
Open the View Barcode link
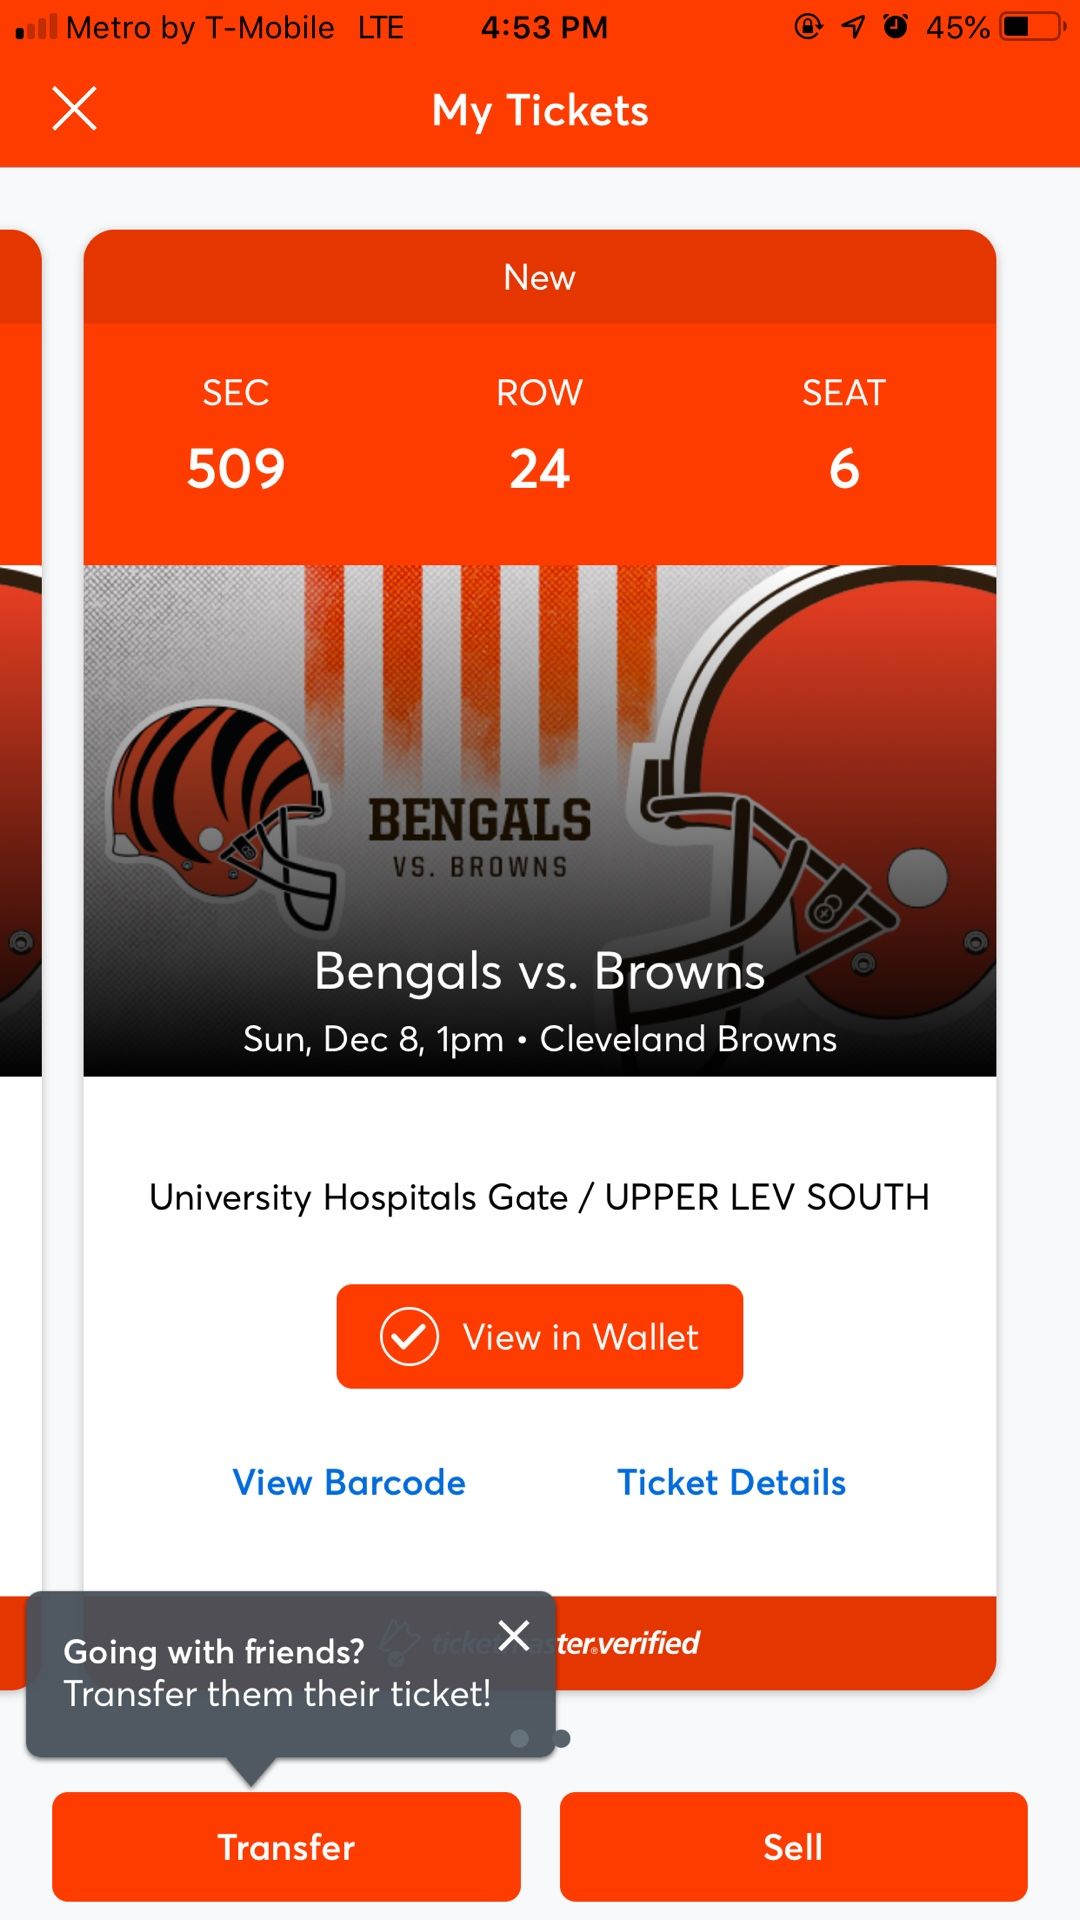tap(349, 1482)
